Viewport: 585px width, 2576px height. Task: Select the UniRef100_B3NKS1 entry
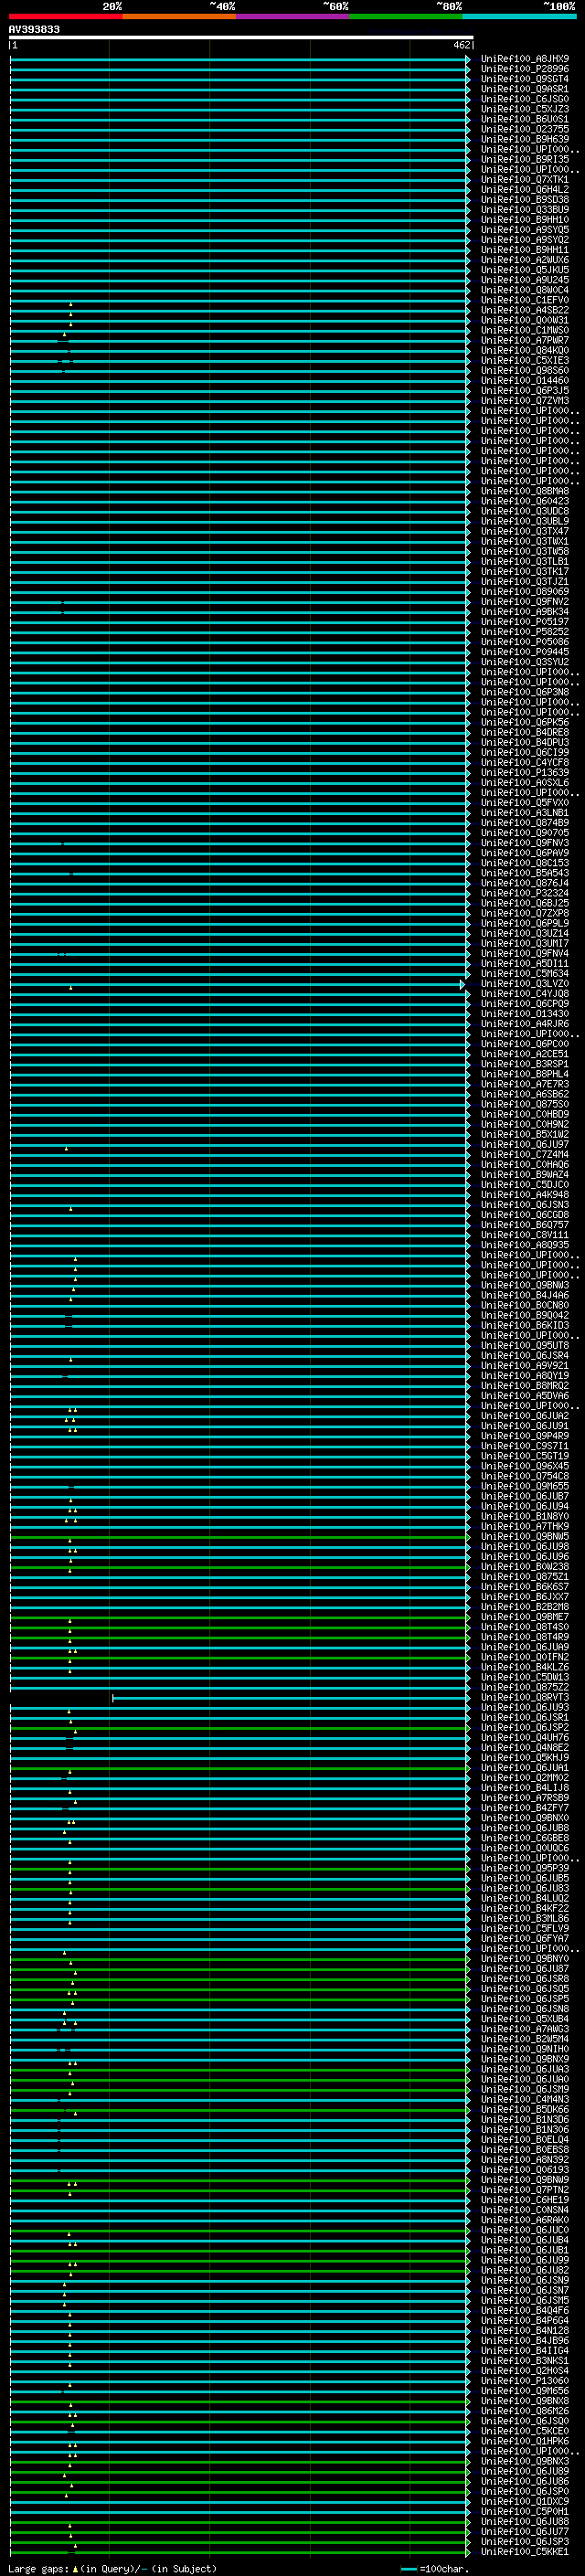tap(525, 2361)
